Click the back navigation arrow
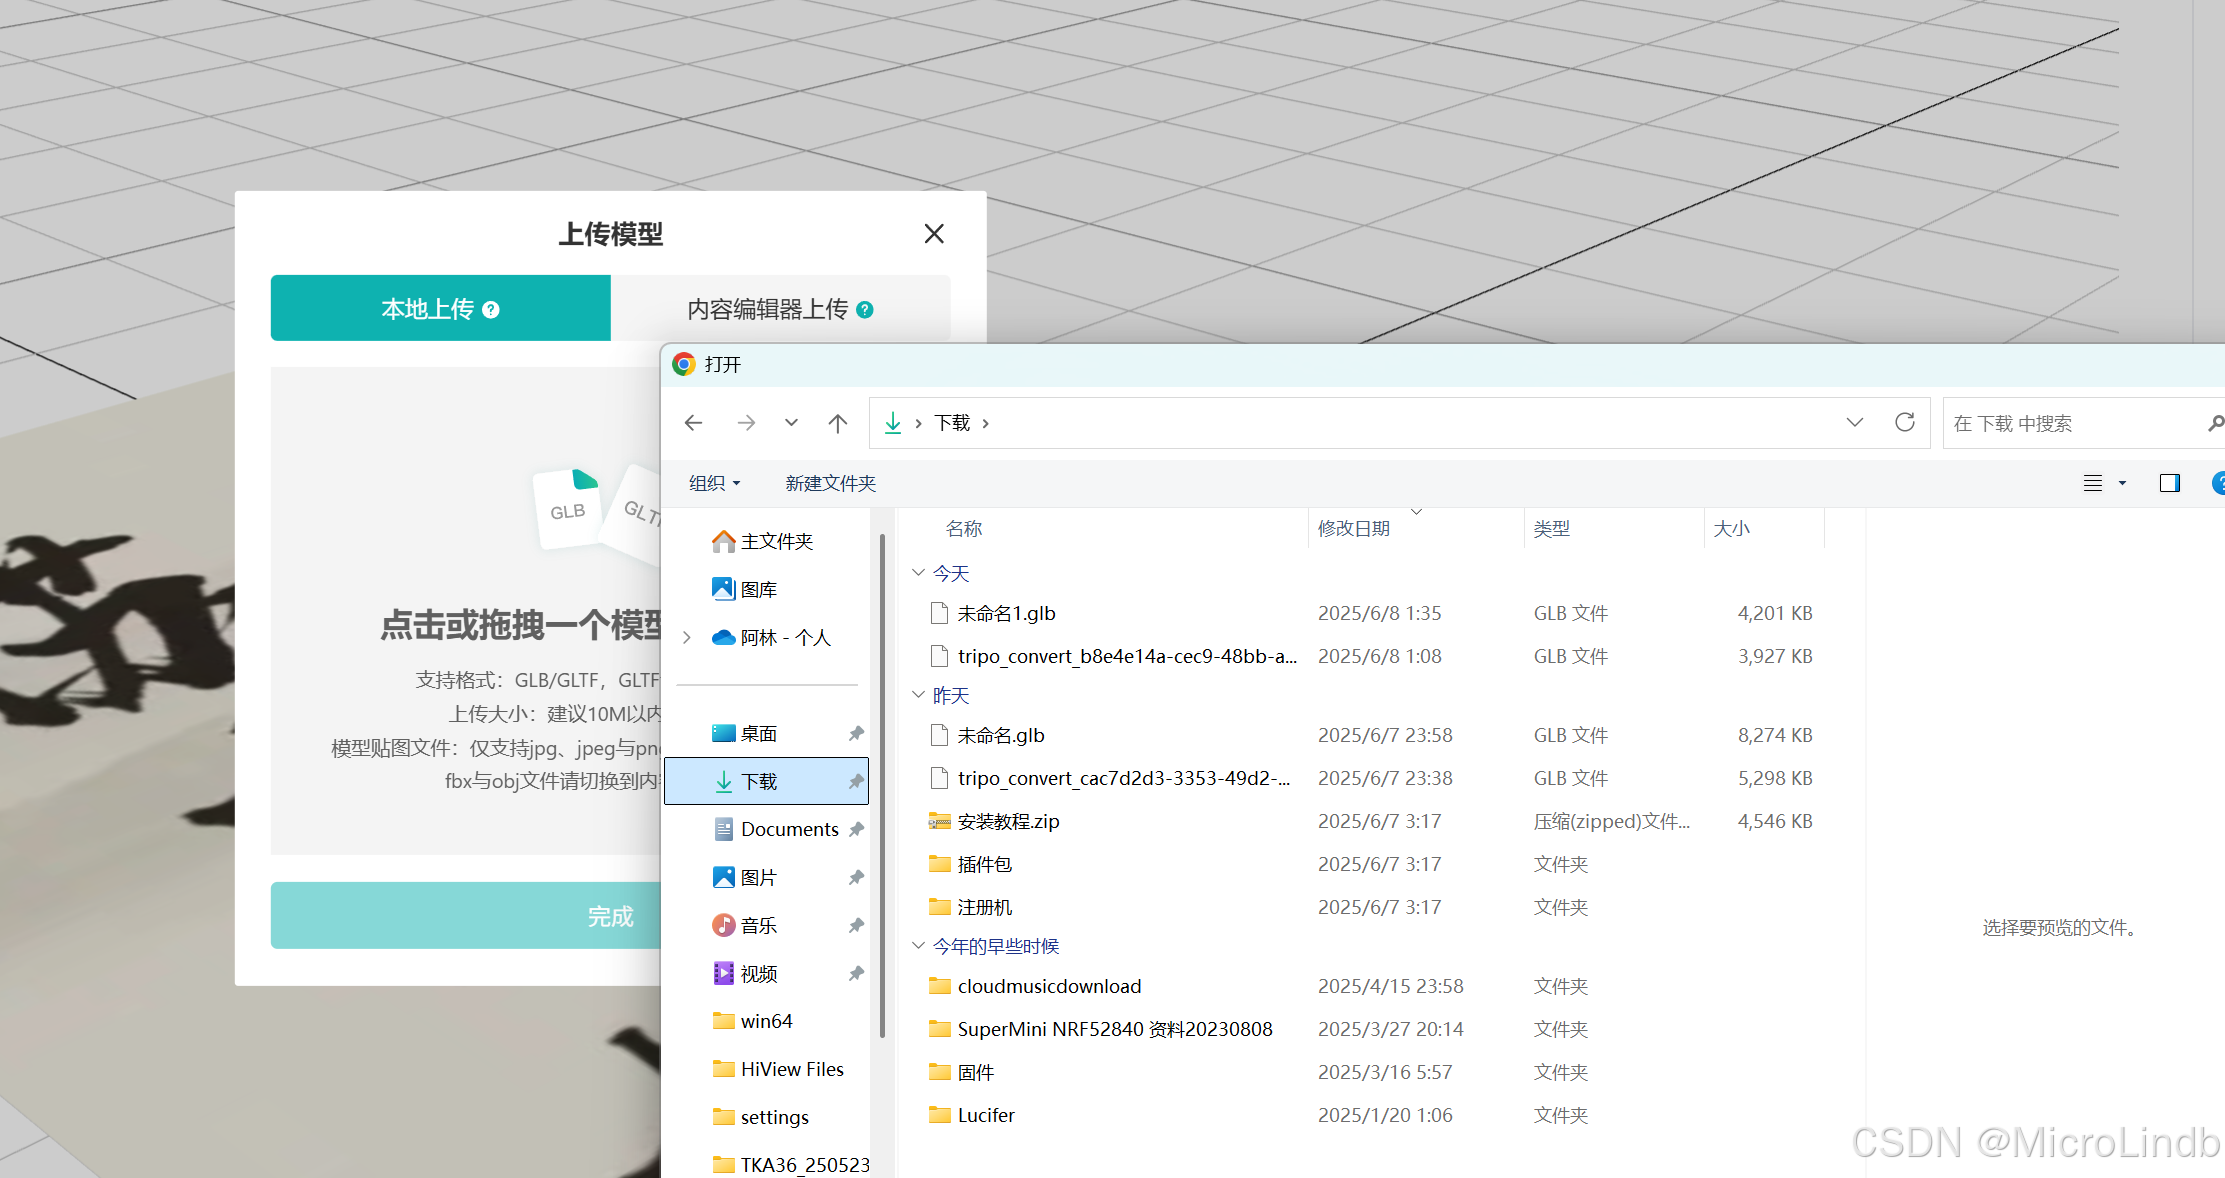2225x1178 pixels. coord(693,423)
